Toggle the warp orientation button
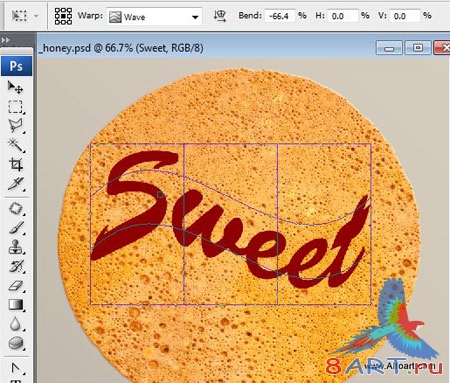 point(220,16)
